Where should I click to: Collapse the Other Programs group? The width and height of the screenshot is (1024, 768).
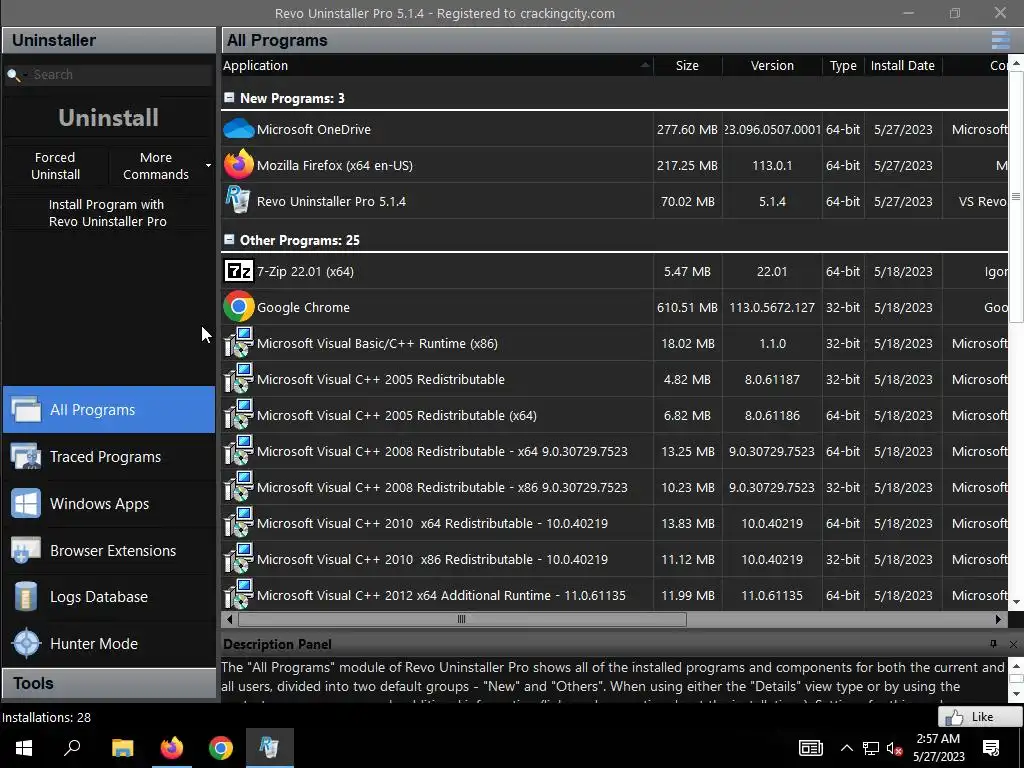pos(229,239)
